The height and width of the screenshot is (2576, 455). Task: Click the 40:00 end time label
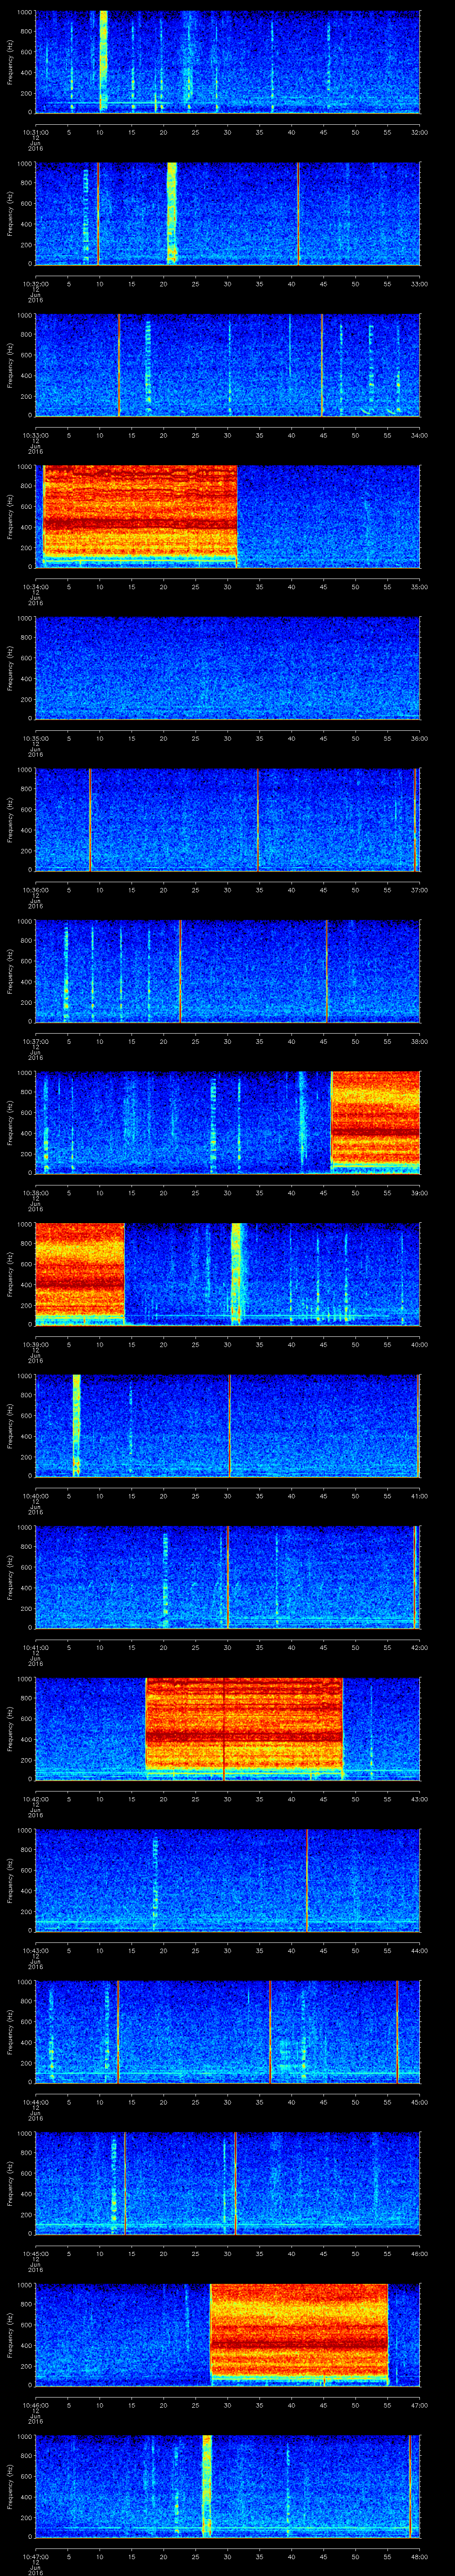pyautogui.click(x=420, y=1344)
